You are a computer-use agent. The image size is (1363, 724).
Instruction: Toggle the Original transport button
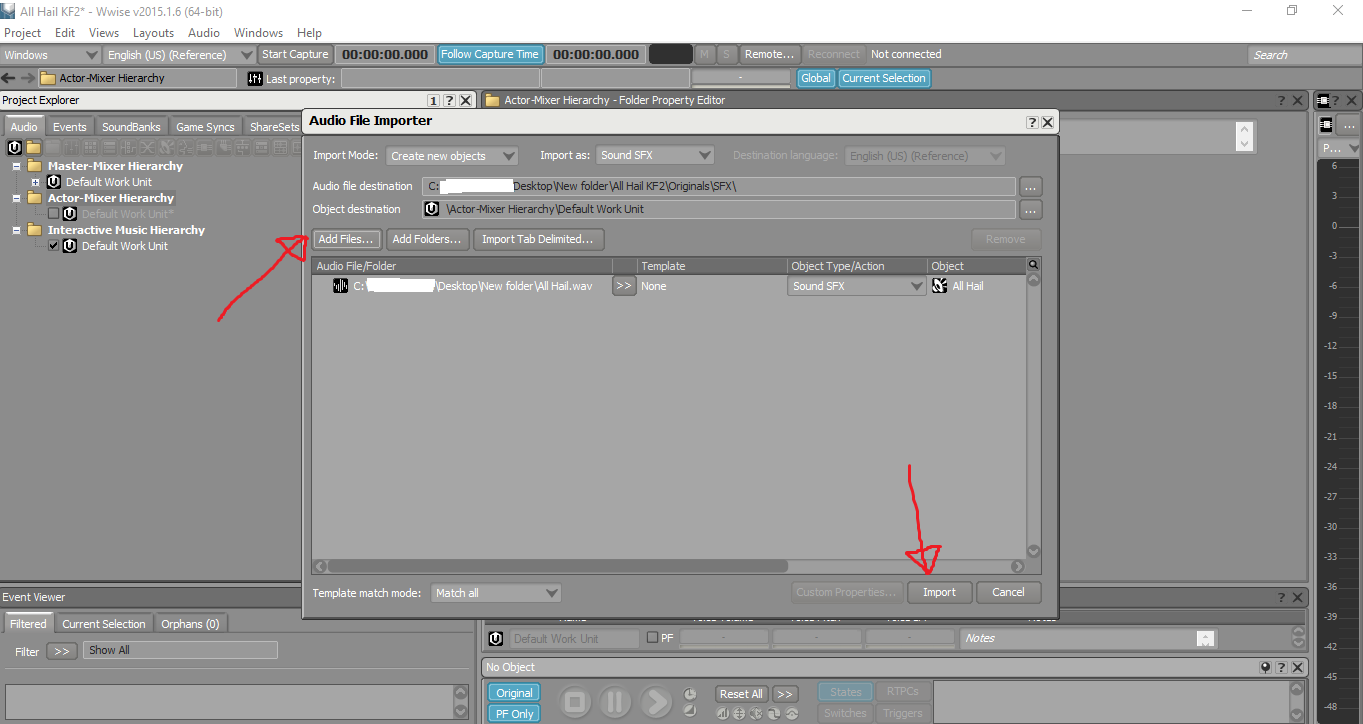515,693
